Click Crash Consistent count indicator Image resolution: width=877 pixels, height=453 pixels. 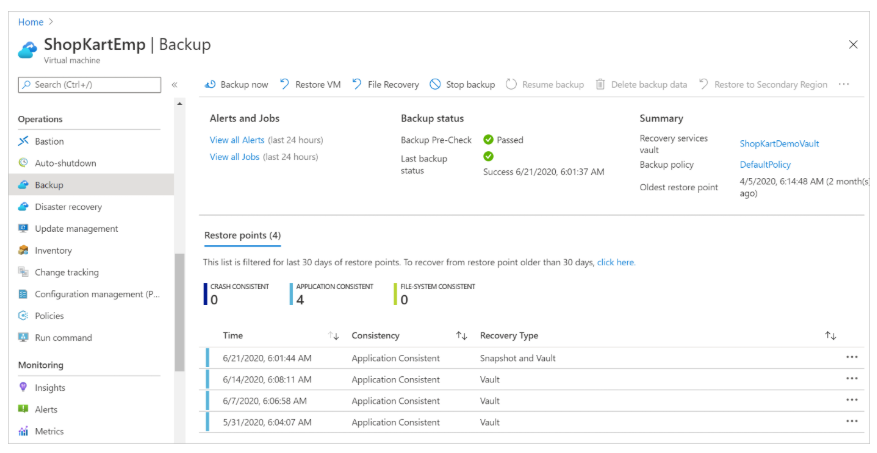tap(236, 294)
